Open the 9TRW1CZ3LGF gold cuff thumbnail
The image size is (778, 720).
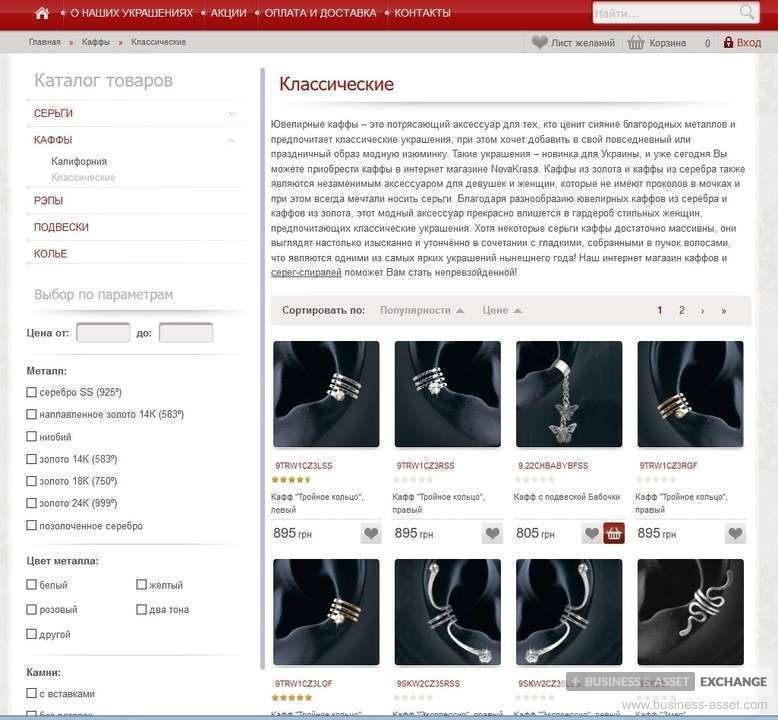coord(326,612)
